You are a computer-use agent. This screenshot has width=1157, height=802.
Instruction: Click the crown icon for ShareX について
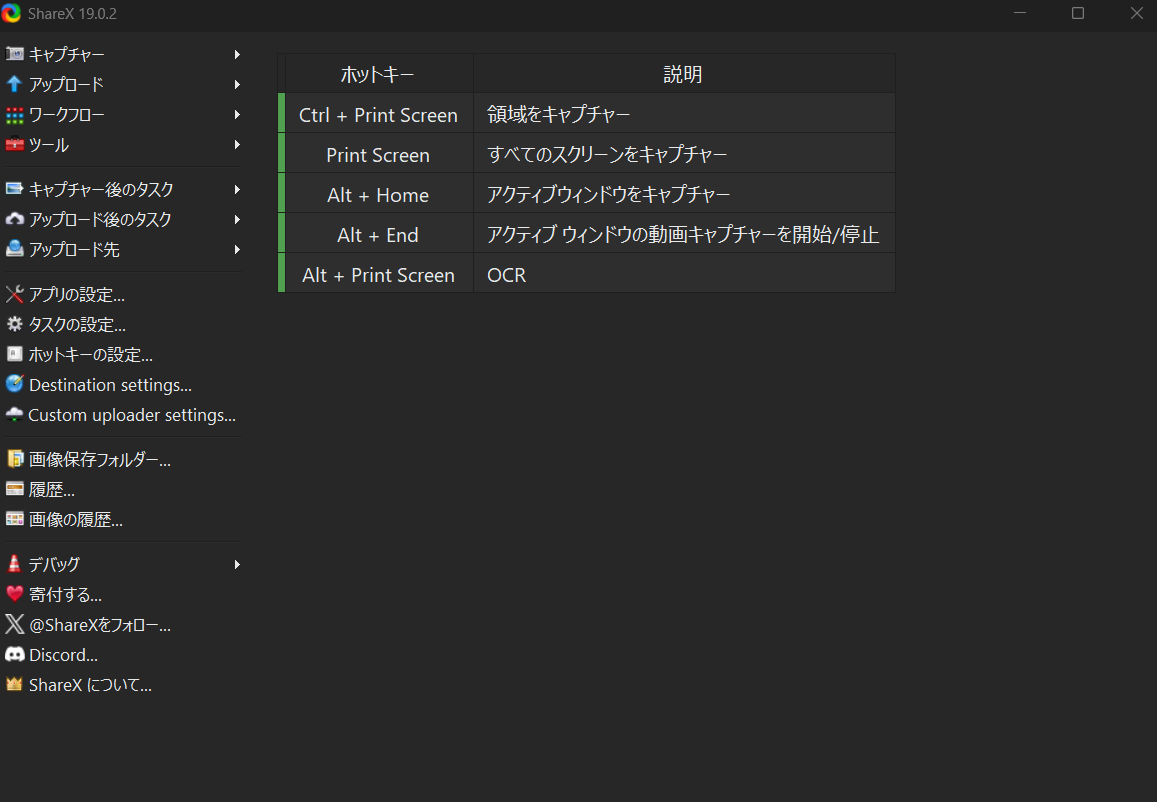click(14, 685)
